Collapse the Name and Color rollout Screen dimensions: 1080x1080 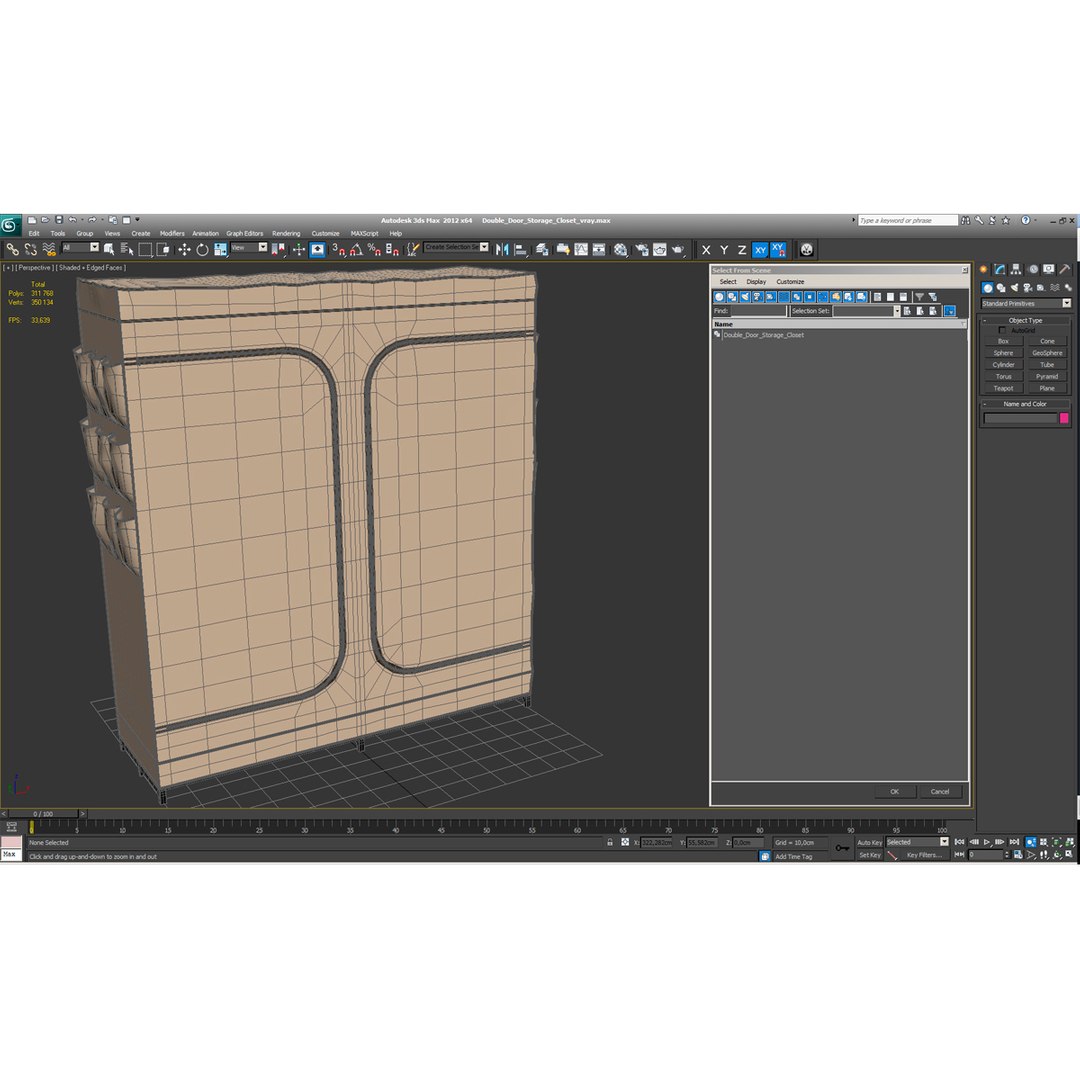pos(1025,404)
